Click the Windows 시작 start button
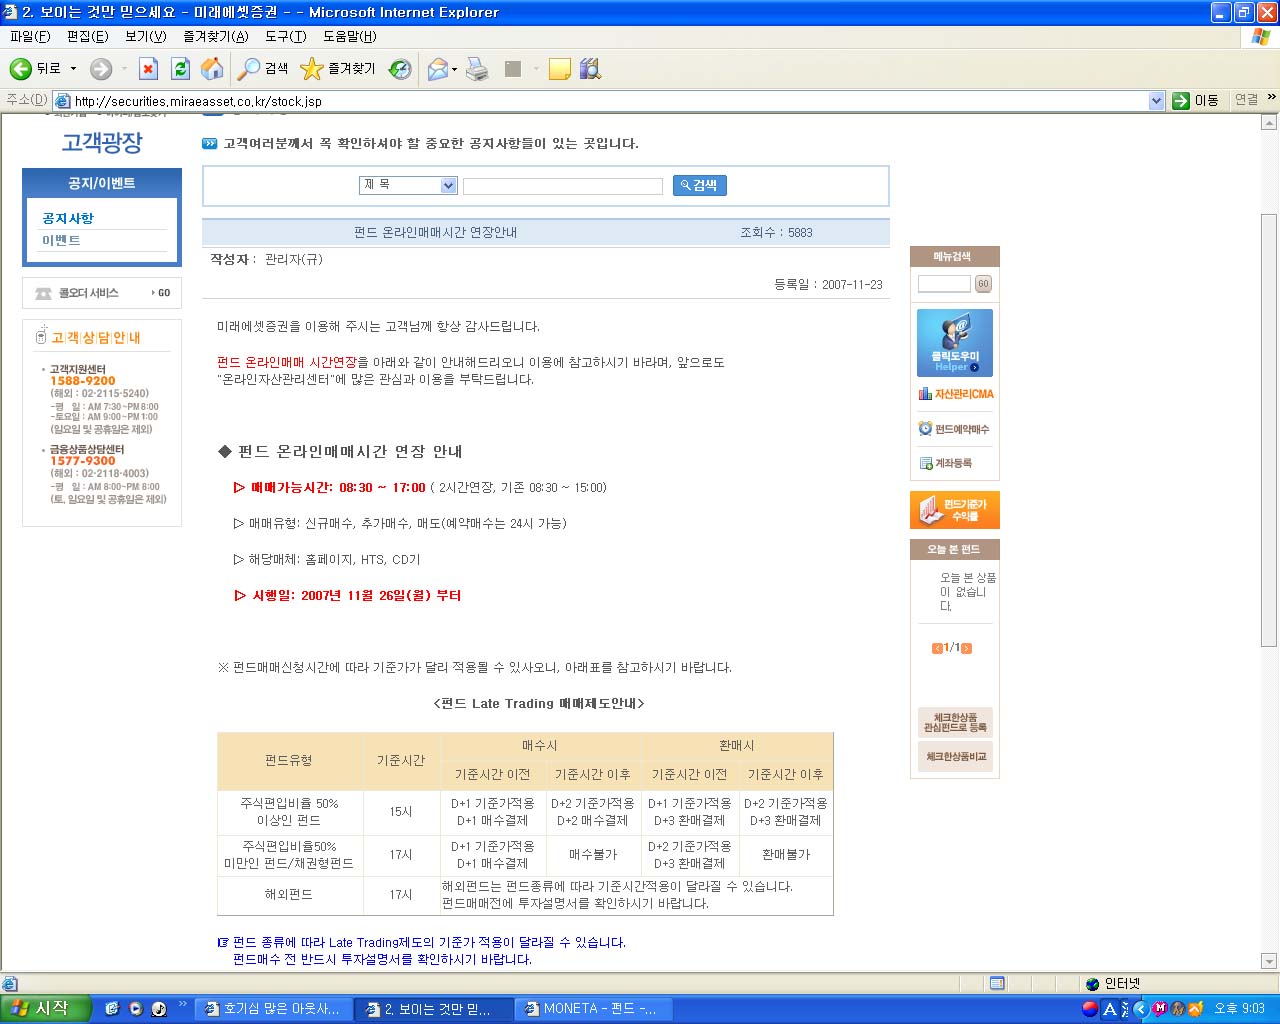This screenshot has width=1280, height=1024. pos(46,1009)
